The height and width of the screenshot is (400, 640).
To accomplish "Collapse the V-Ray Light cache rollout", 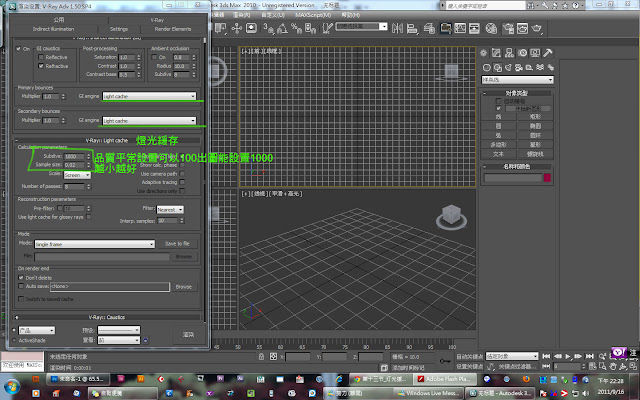I will [107, 140].
